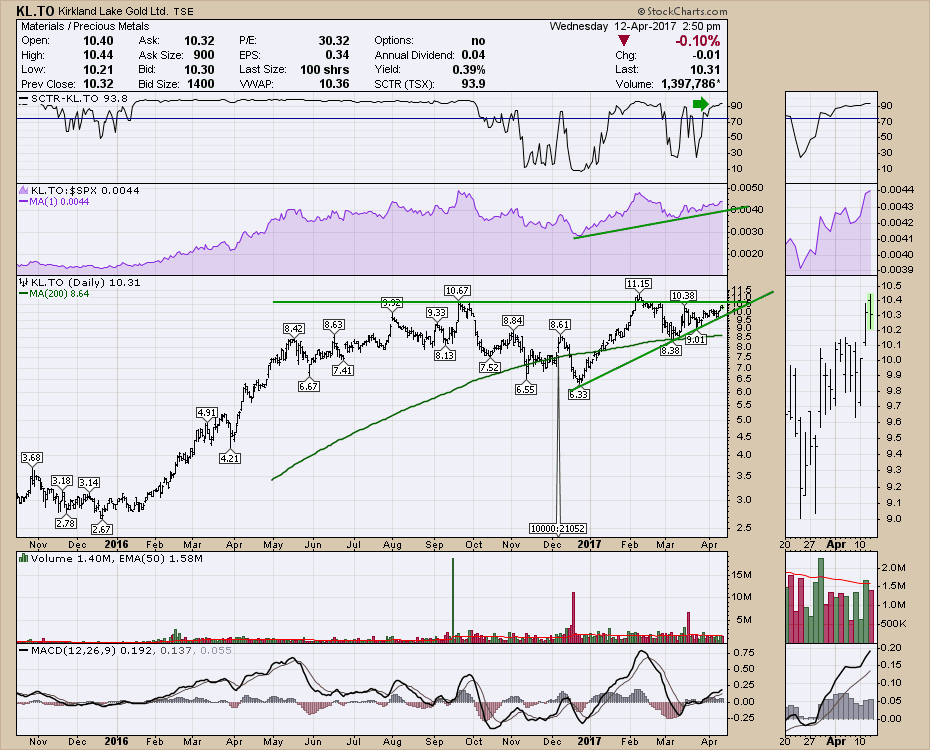Select the KL.TO ticker symbol in header
Image resolution: width=930 pixels, height=750 pixels.
pos(36,11)
